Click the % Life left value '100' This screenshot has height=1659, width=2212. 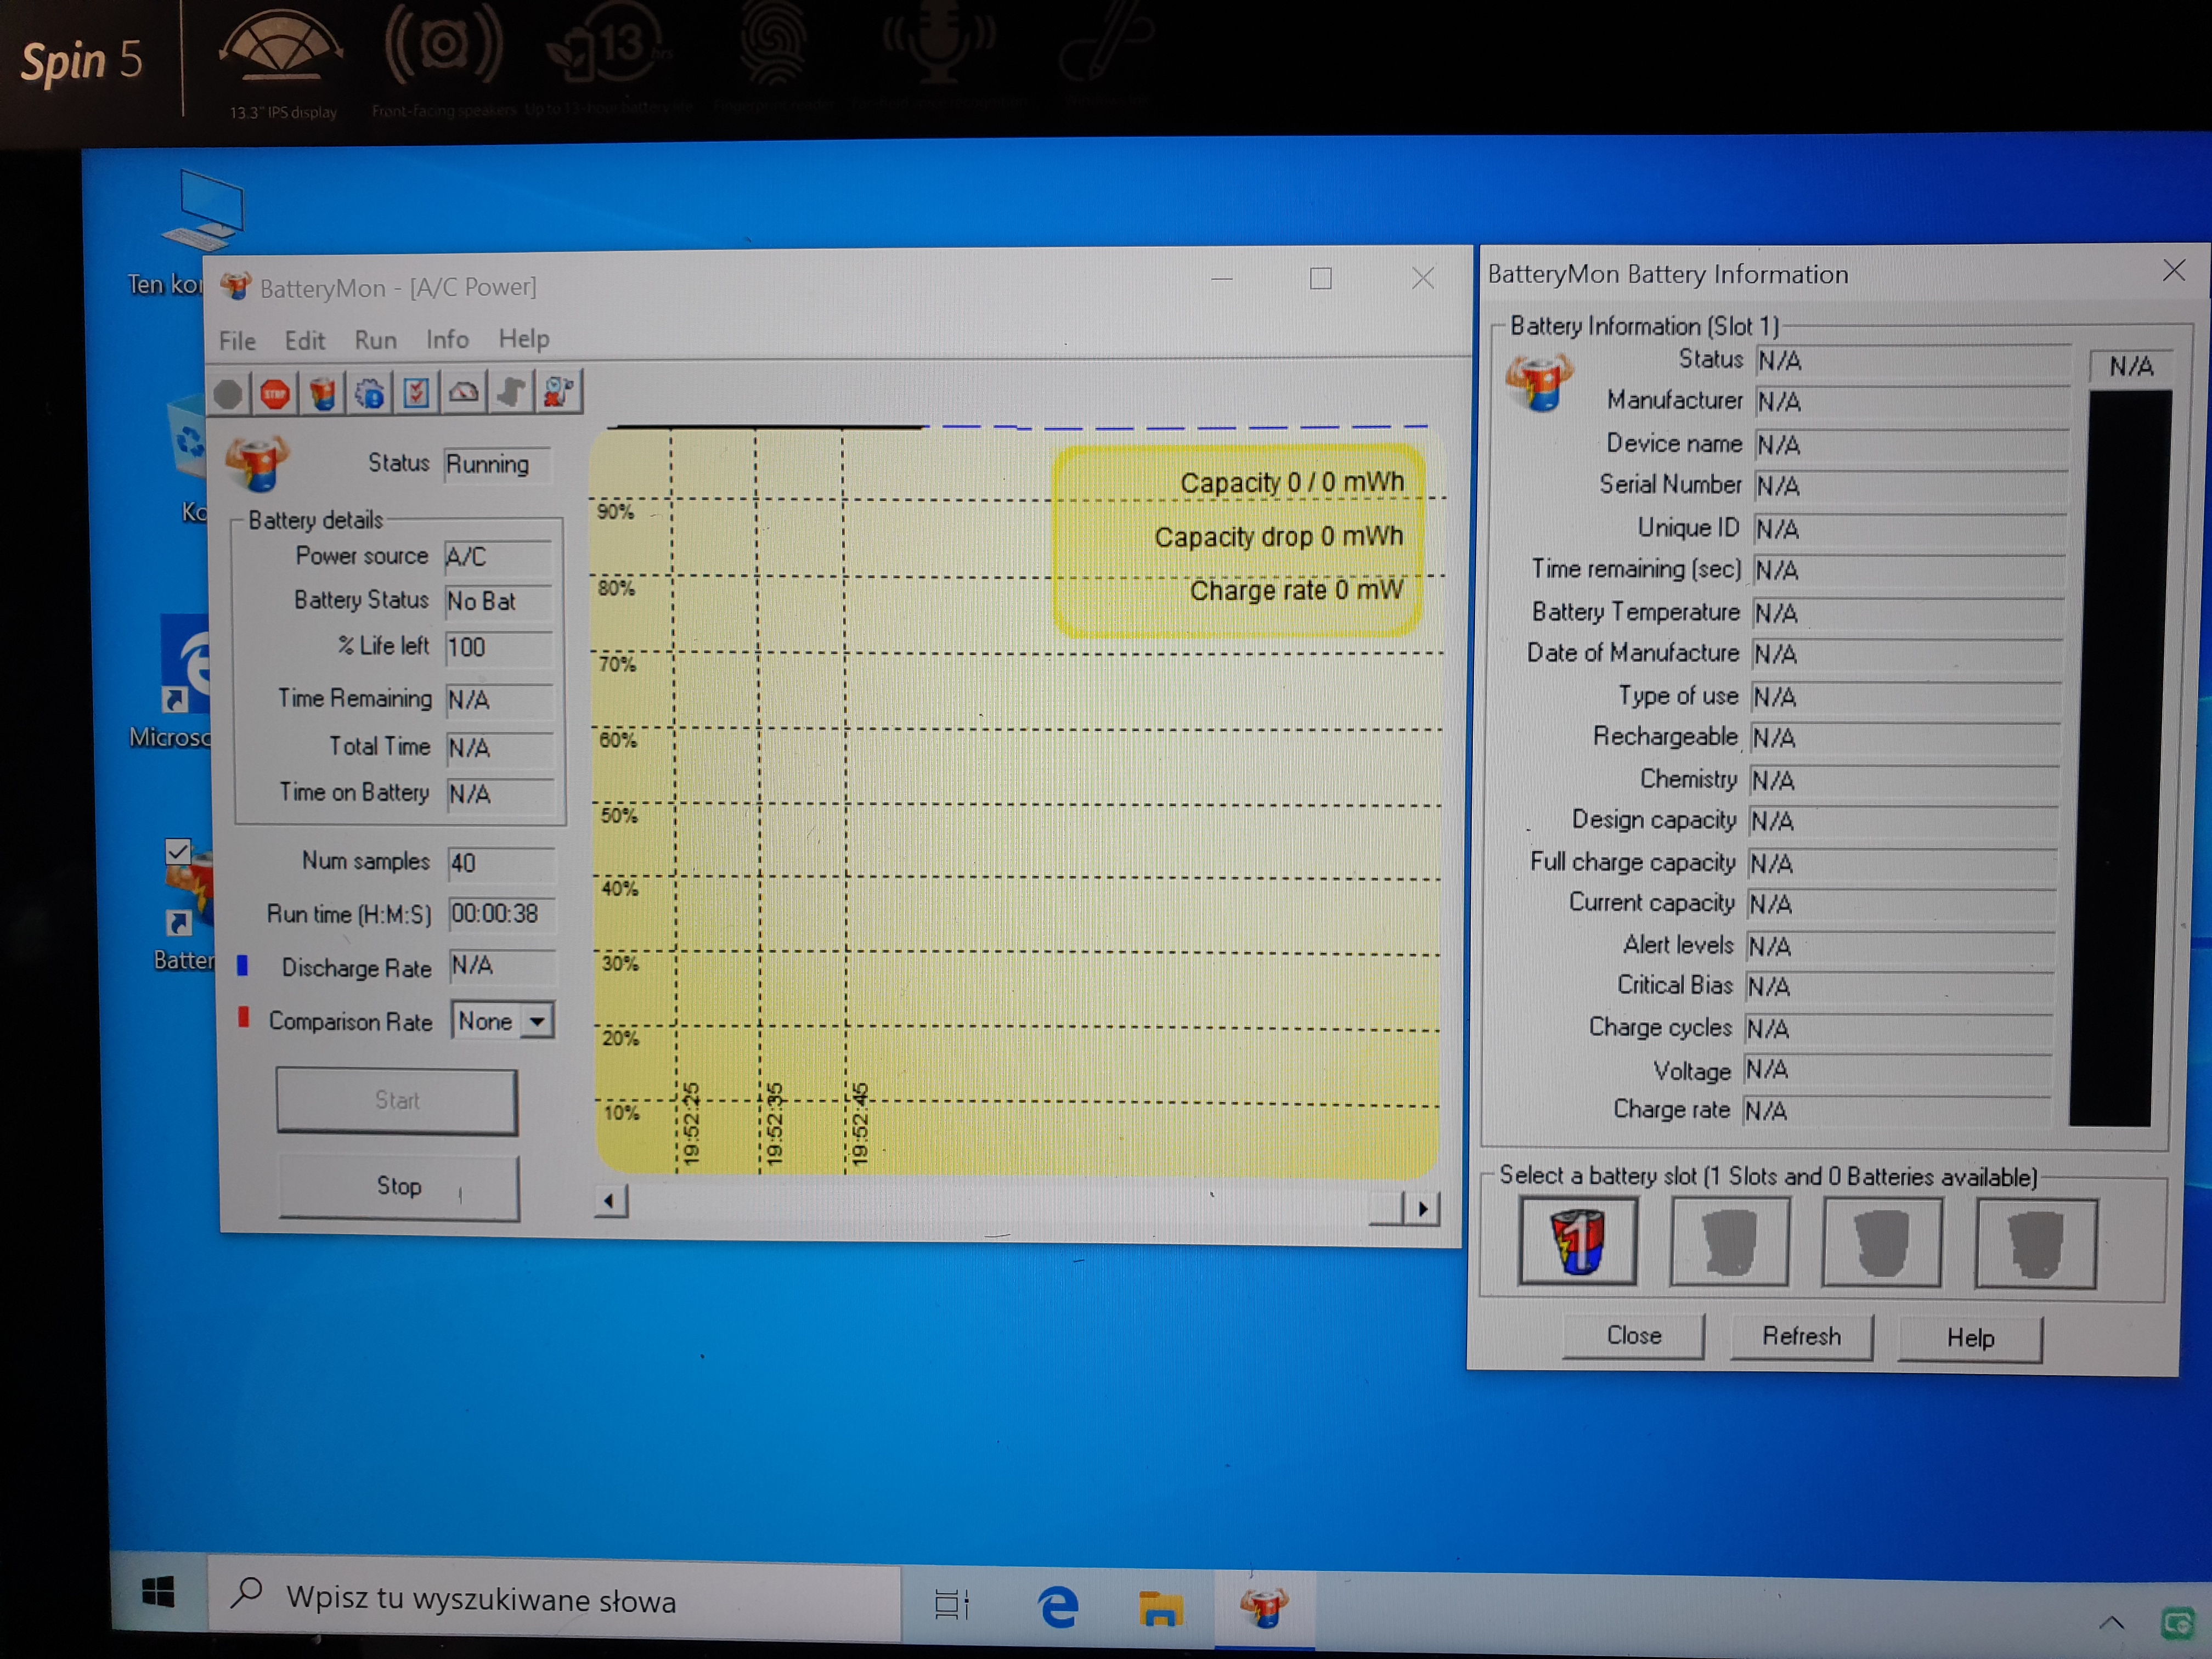499,648
